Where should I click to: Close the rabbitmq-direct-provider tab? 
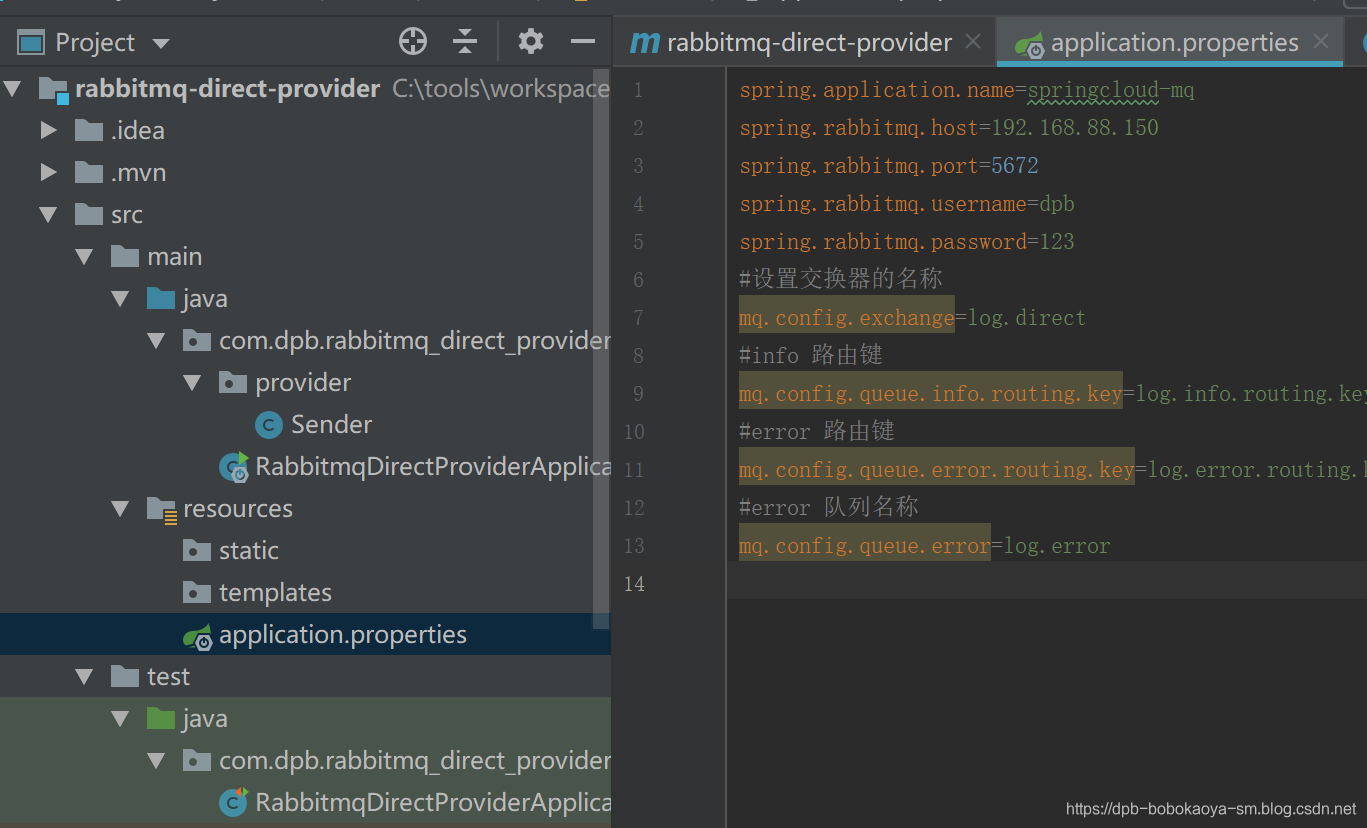[x=973, y=42]
